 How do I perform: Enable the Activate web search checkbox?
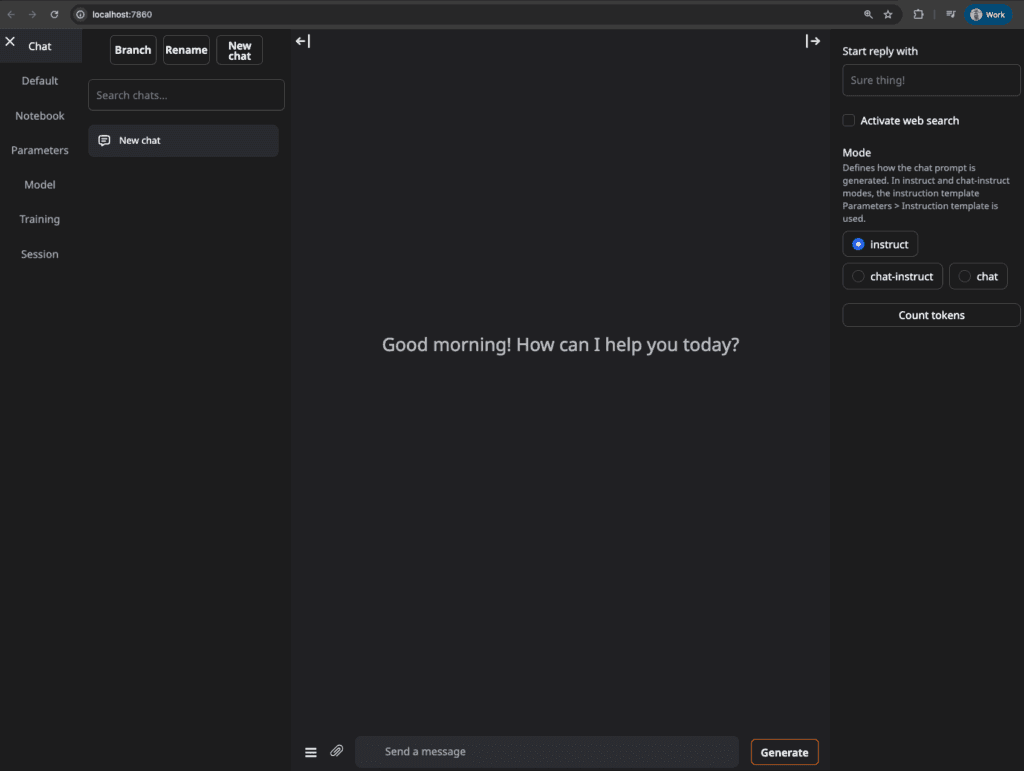pos(849,121)
